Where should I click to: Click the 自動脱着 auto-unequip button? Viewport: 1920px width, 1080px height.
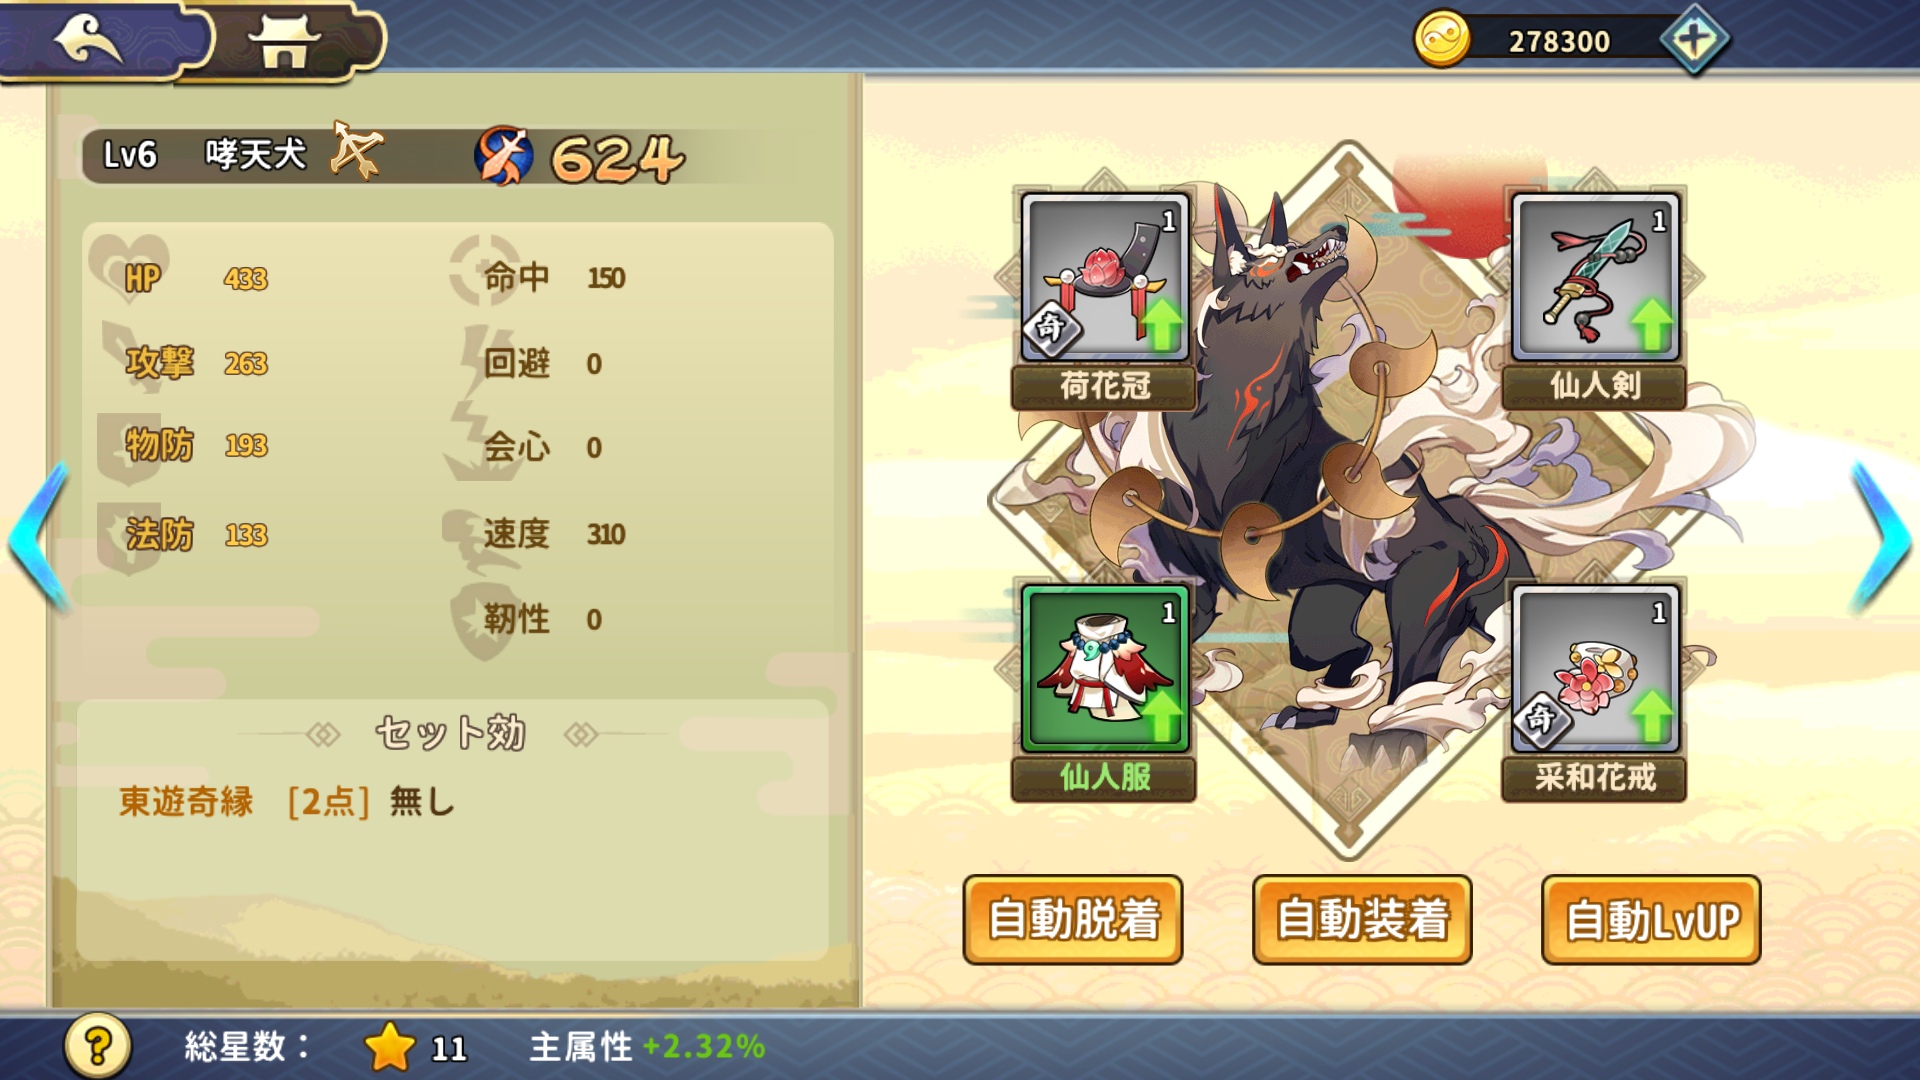pyautogui.click(x=1073, y=920)
